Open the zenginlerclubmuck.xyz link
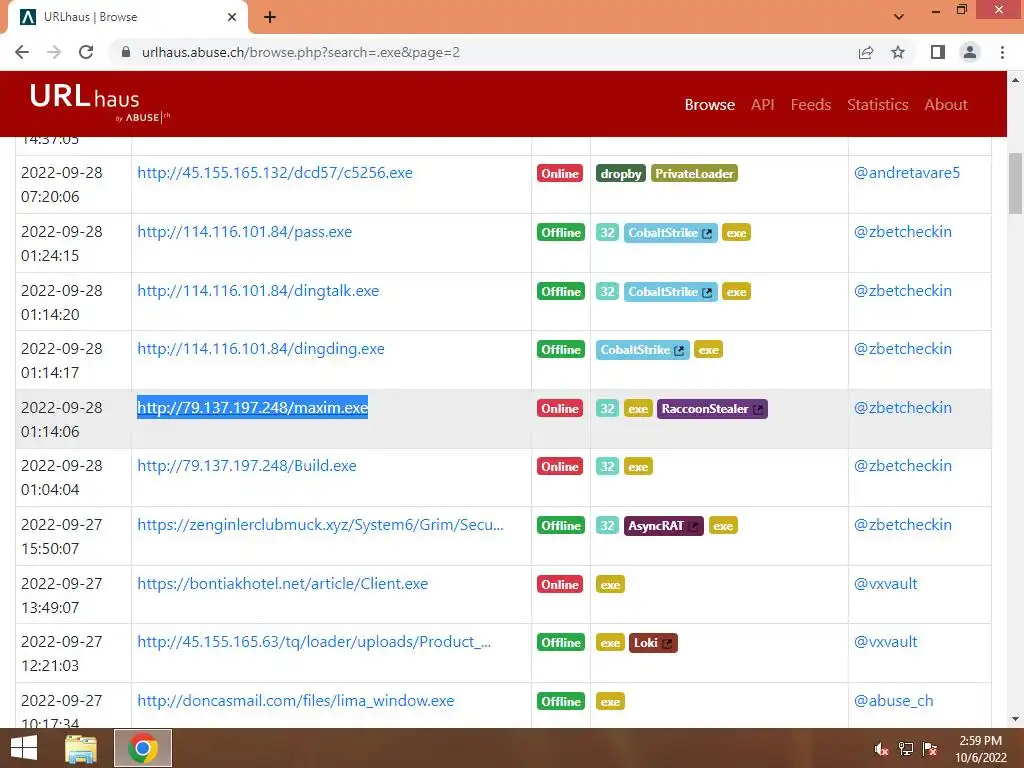 tap(320, 524)
